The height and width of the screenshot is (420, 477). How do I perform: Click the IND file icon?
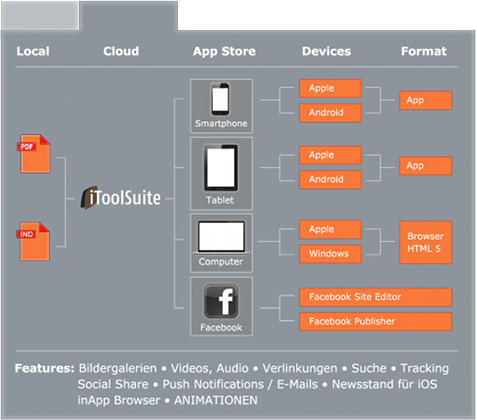(33, 242)
